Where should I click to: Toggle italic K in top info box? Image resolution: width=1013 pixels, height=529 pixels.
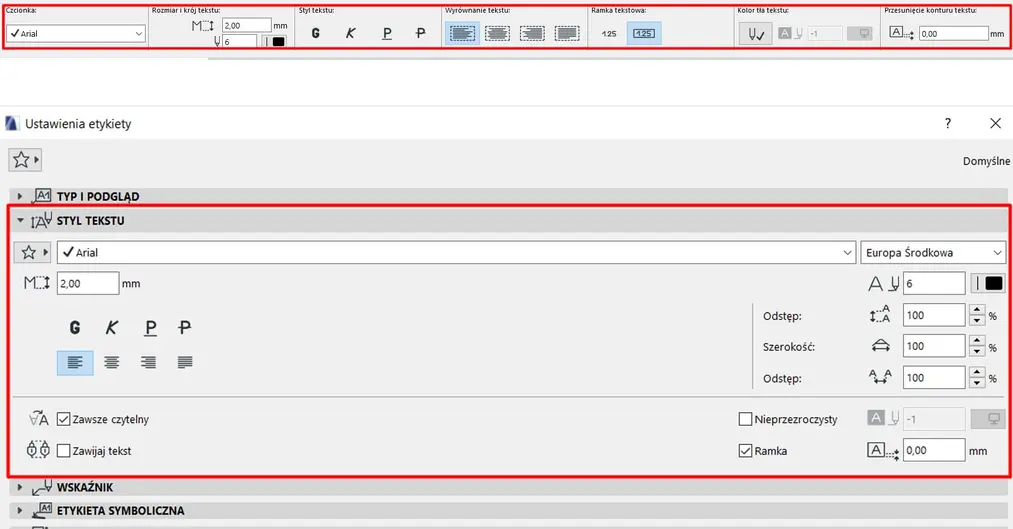tap(350, 33)
